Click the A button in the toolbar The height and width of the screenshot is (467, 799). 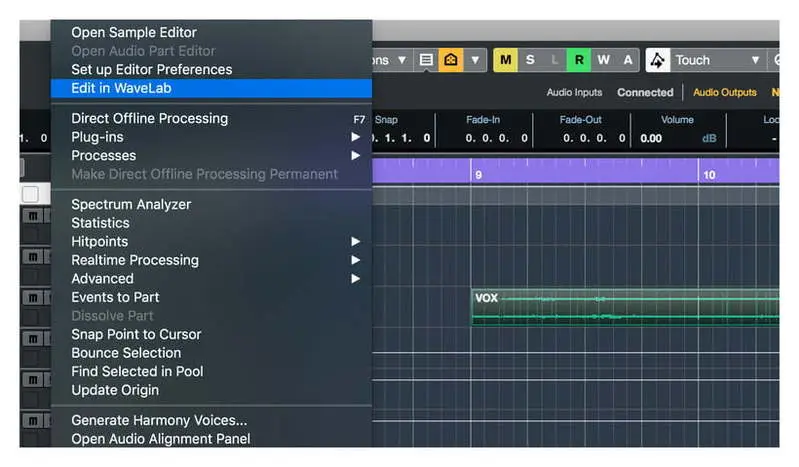627,60
